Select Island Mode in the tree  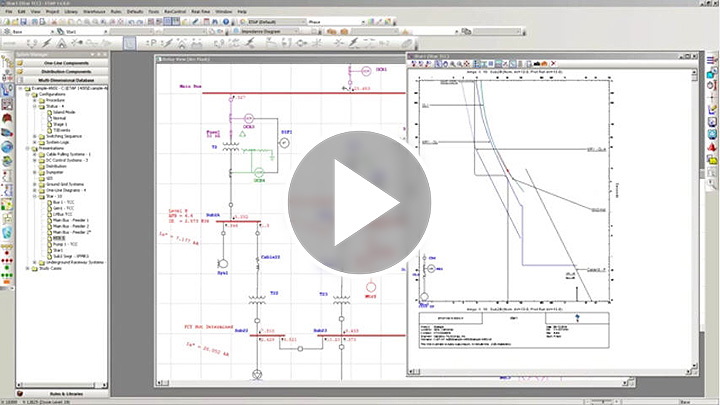64,112
